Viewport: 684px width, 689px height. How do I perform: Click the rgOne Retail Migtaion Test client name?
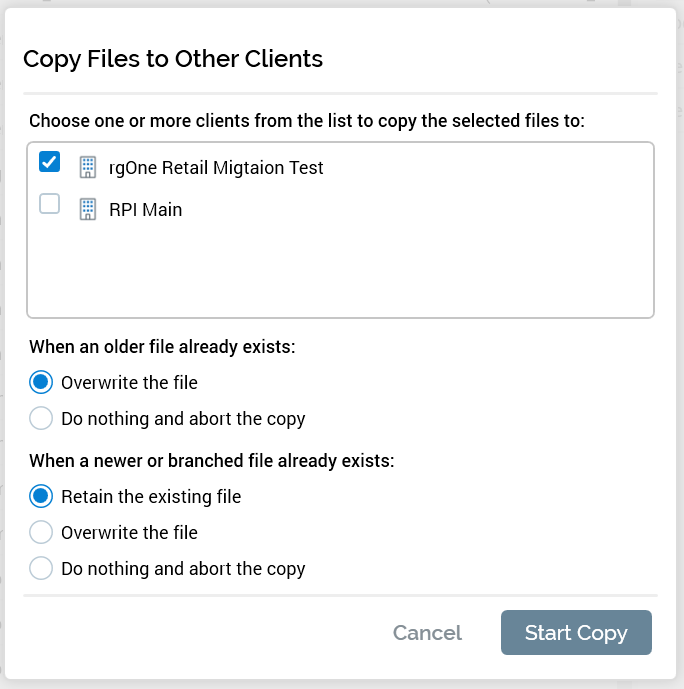216,168
